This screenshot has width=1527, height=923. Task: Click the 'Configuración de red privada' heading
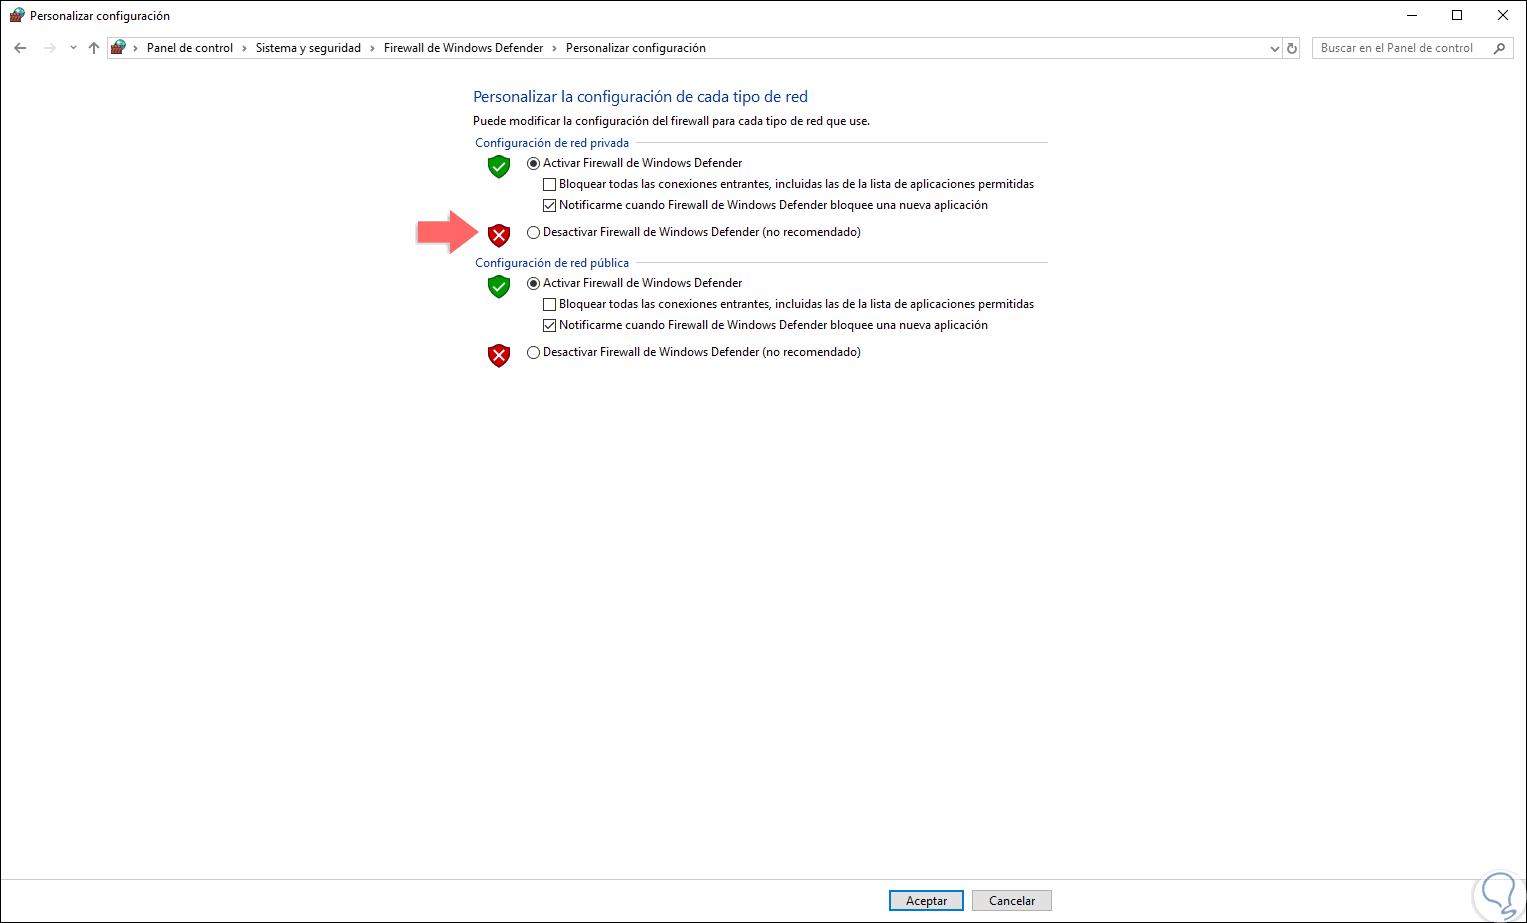click(x=552, y=143)
